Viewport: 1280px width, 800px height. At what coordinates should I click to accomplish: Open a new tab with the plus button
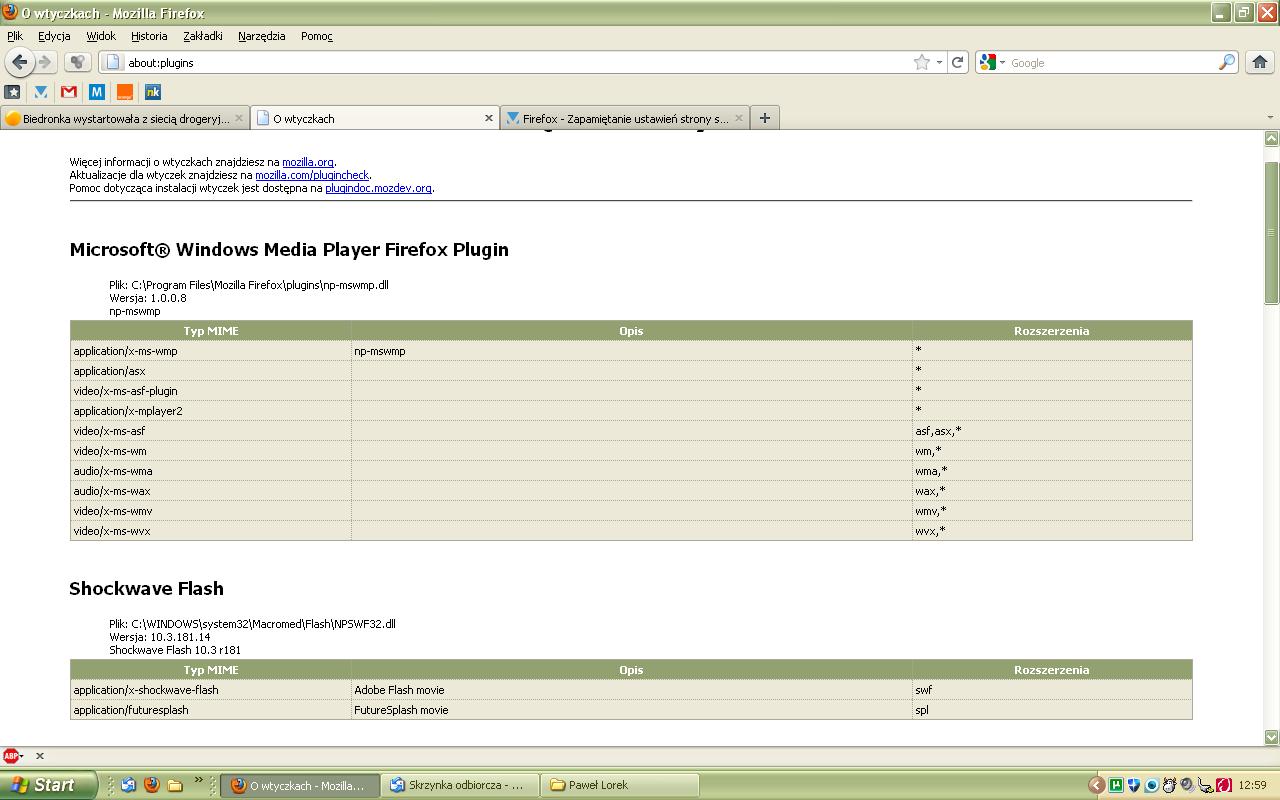tap(764, 118)
